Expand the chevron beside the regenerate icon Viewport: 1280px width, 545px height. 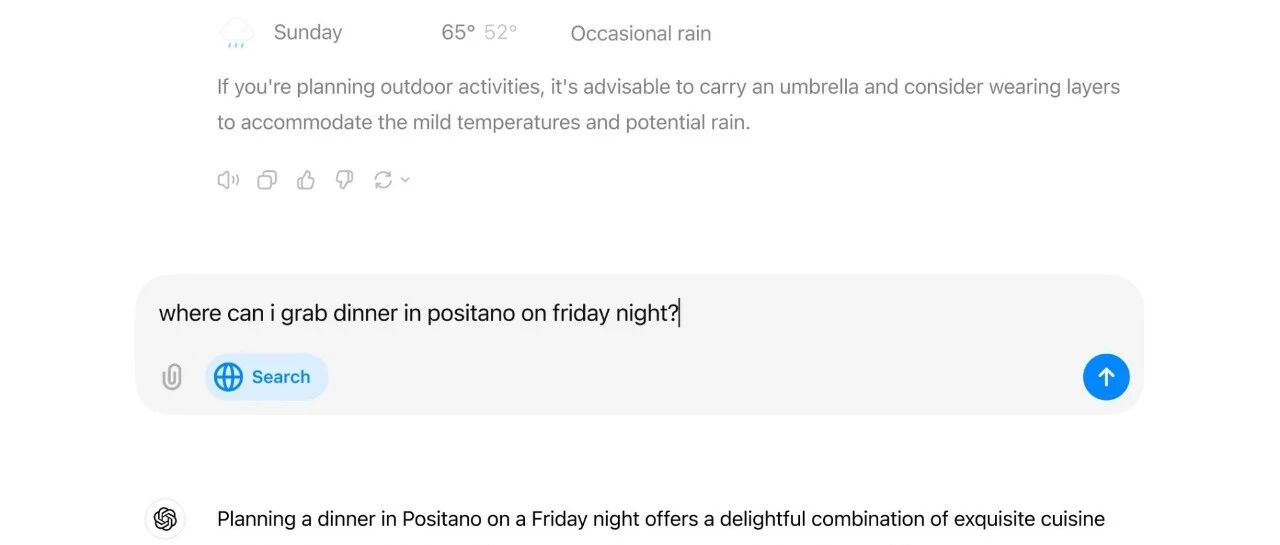(405, 180)
